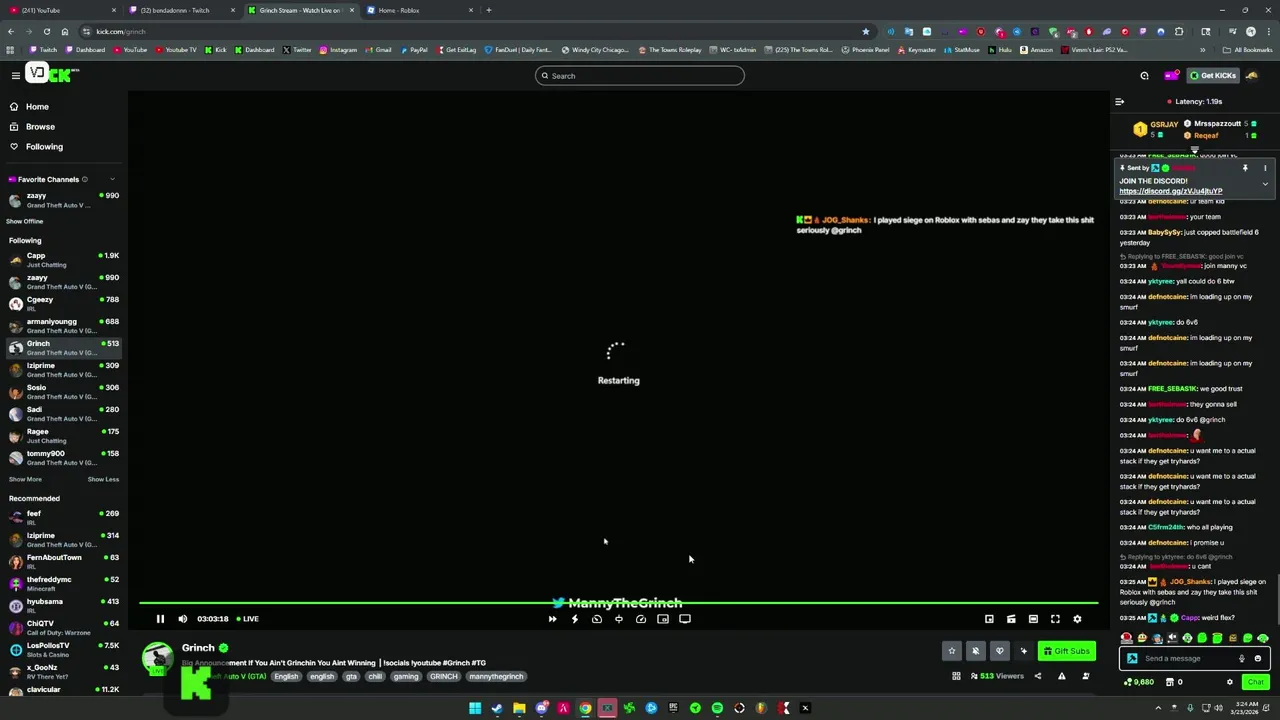Toggle theater mode in player
Screen dimensions: 1280x720
coord(1033,619)
